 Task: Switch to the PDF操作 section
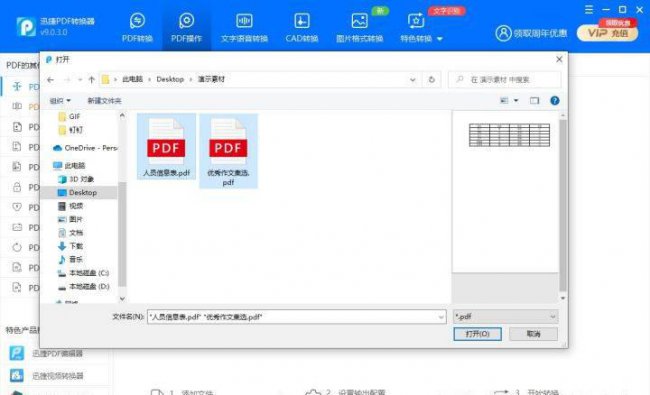click(186, 27)
